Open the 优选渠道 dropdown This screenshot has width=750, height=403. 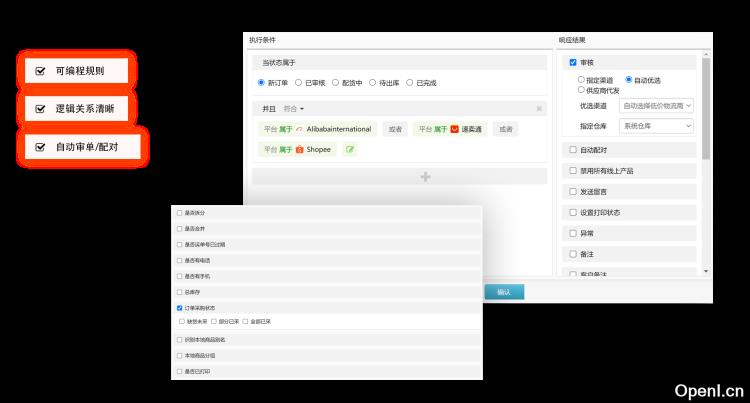point(656,106)
